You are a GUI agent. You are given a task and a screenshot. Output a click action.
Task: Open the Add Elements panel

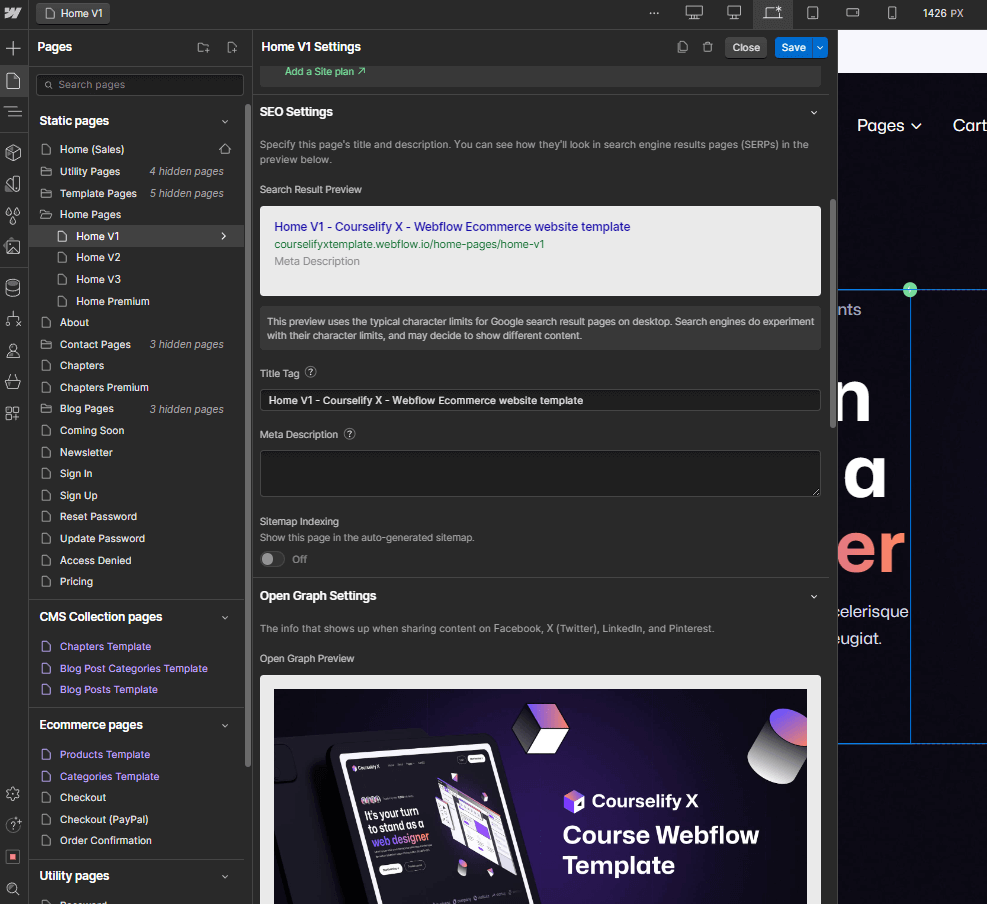tap(14, 48)
